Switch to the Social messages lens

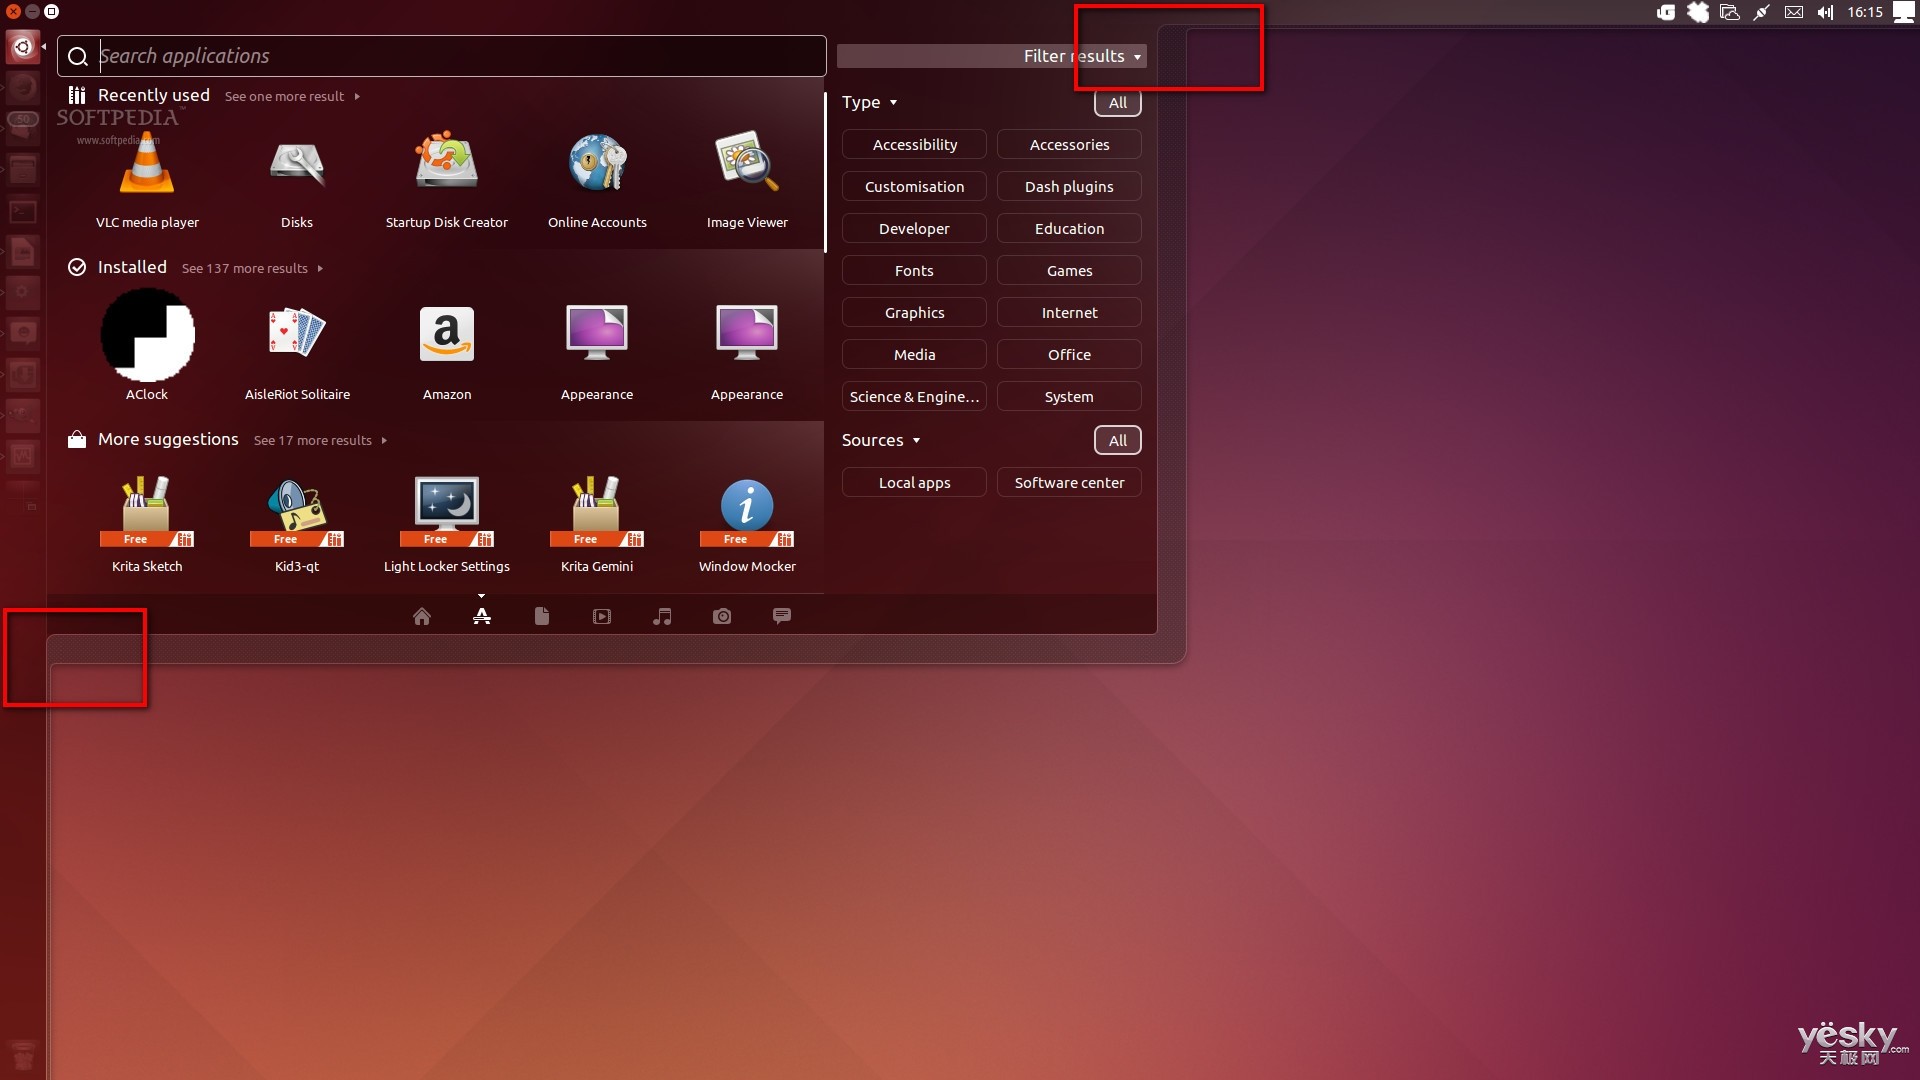[x=782, y=616]
